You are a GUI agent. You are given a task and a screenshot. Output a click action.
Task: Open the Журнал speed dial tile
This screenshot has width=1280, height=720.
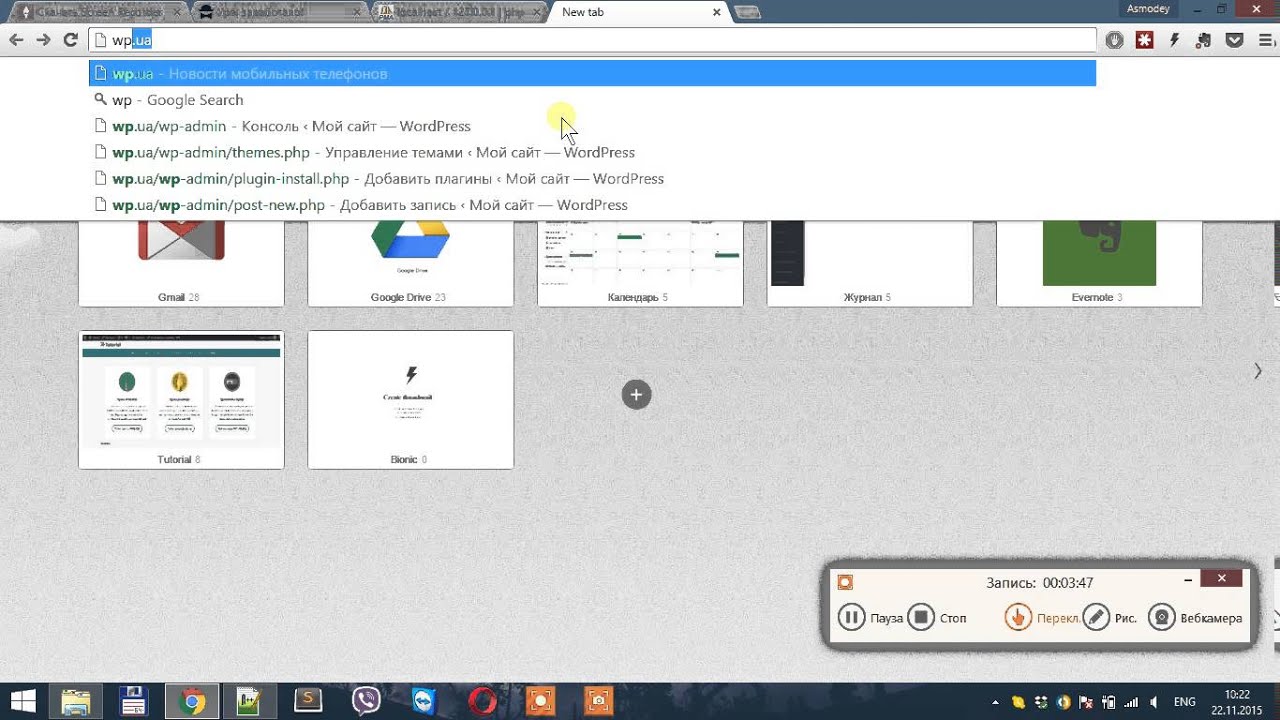pyautogui.click(x=869, y=263)
